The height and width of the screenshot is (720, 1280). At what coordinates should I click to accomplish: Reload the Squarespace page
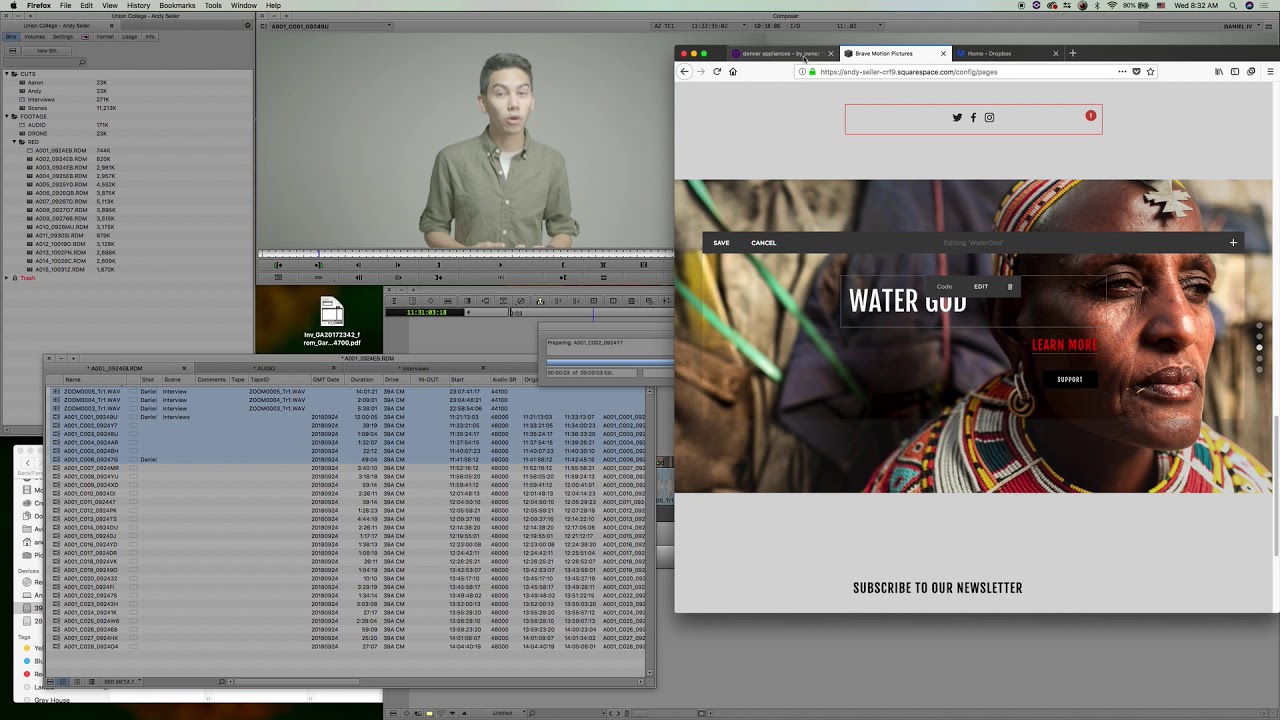pos(716,71)
